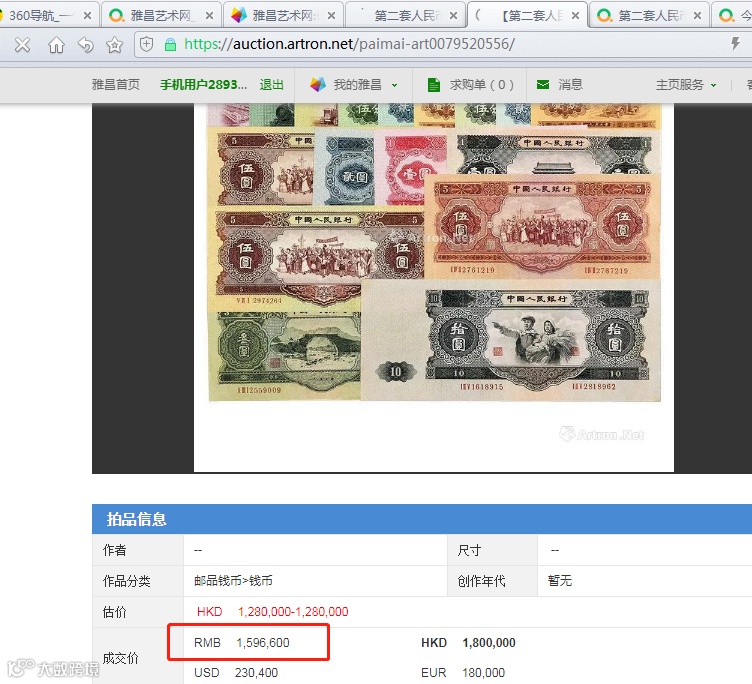Click the colorful 我的雅昌 logo icon
Viewport: 752px width, 684px height.
(317, 84)
